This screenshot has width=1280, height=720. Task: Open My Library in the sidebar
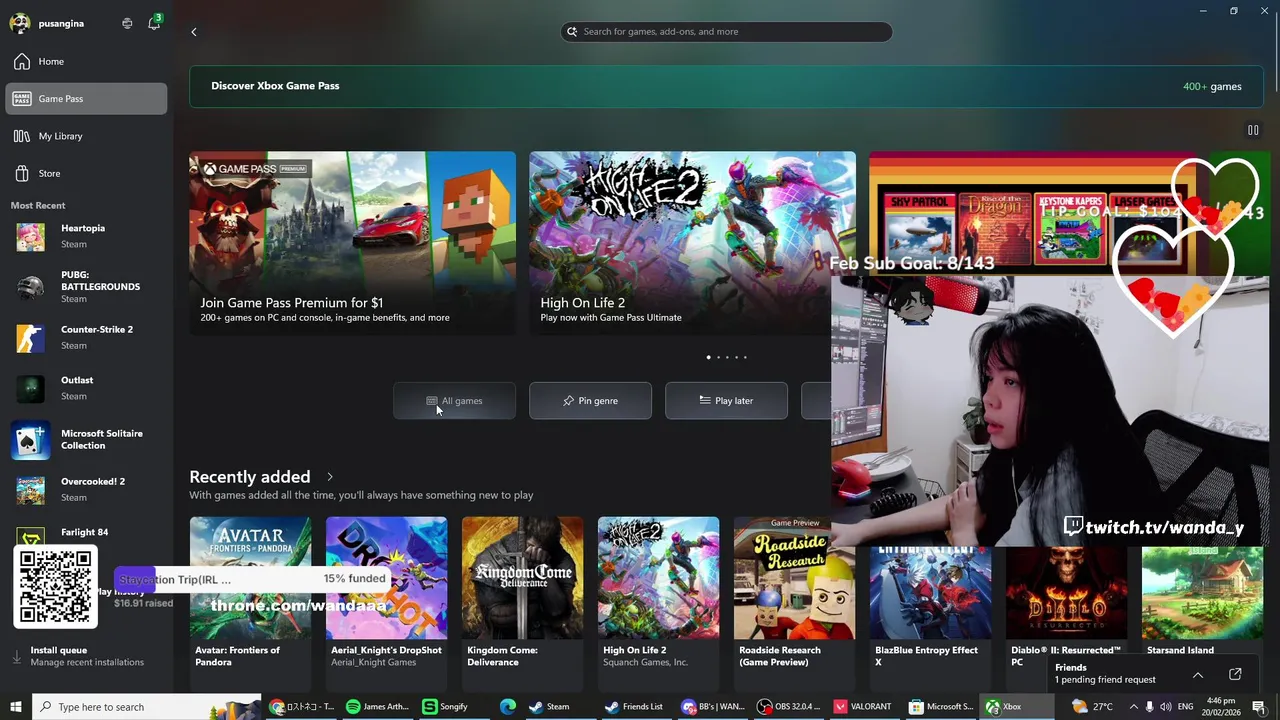(86, 136)
